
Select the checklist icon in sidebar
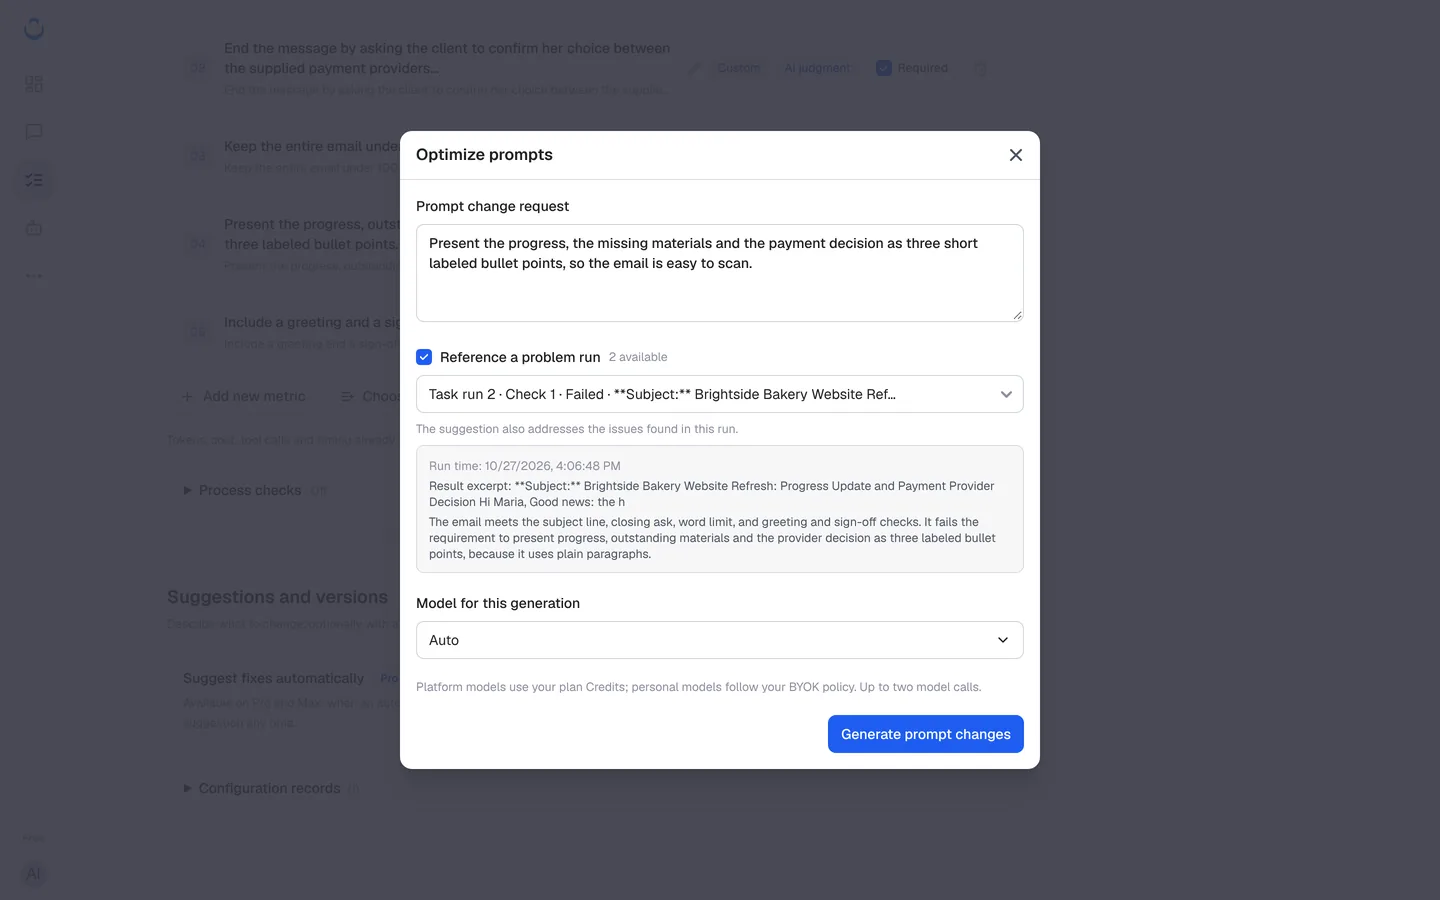pyautogui.click(x=34, y=180)
